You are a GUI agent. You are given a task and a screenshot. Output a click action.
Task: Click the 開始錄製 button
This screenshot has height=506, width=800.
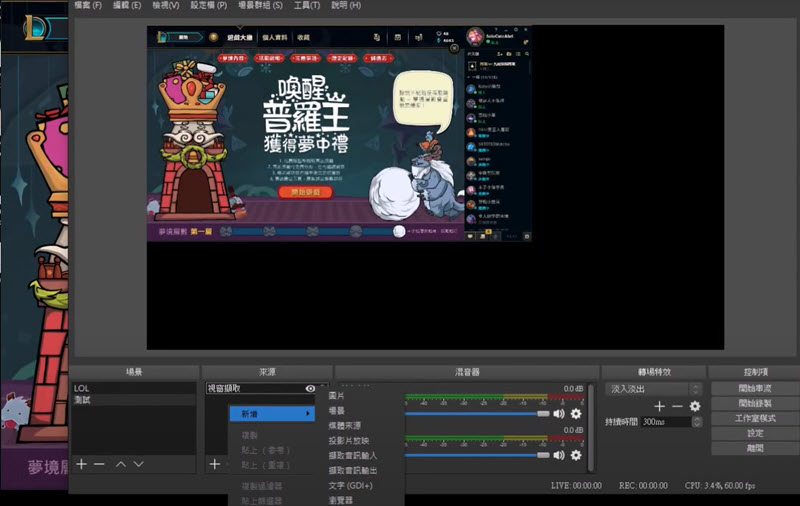(x=755, y=403)
